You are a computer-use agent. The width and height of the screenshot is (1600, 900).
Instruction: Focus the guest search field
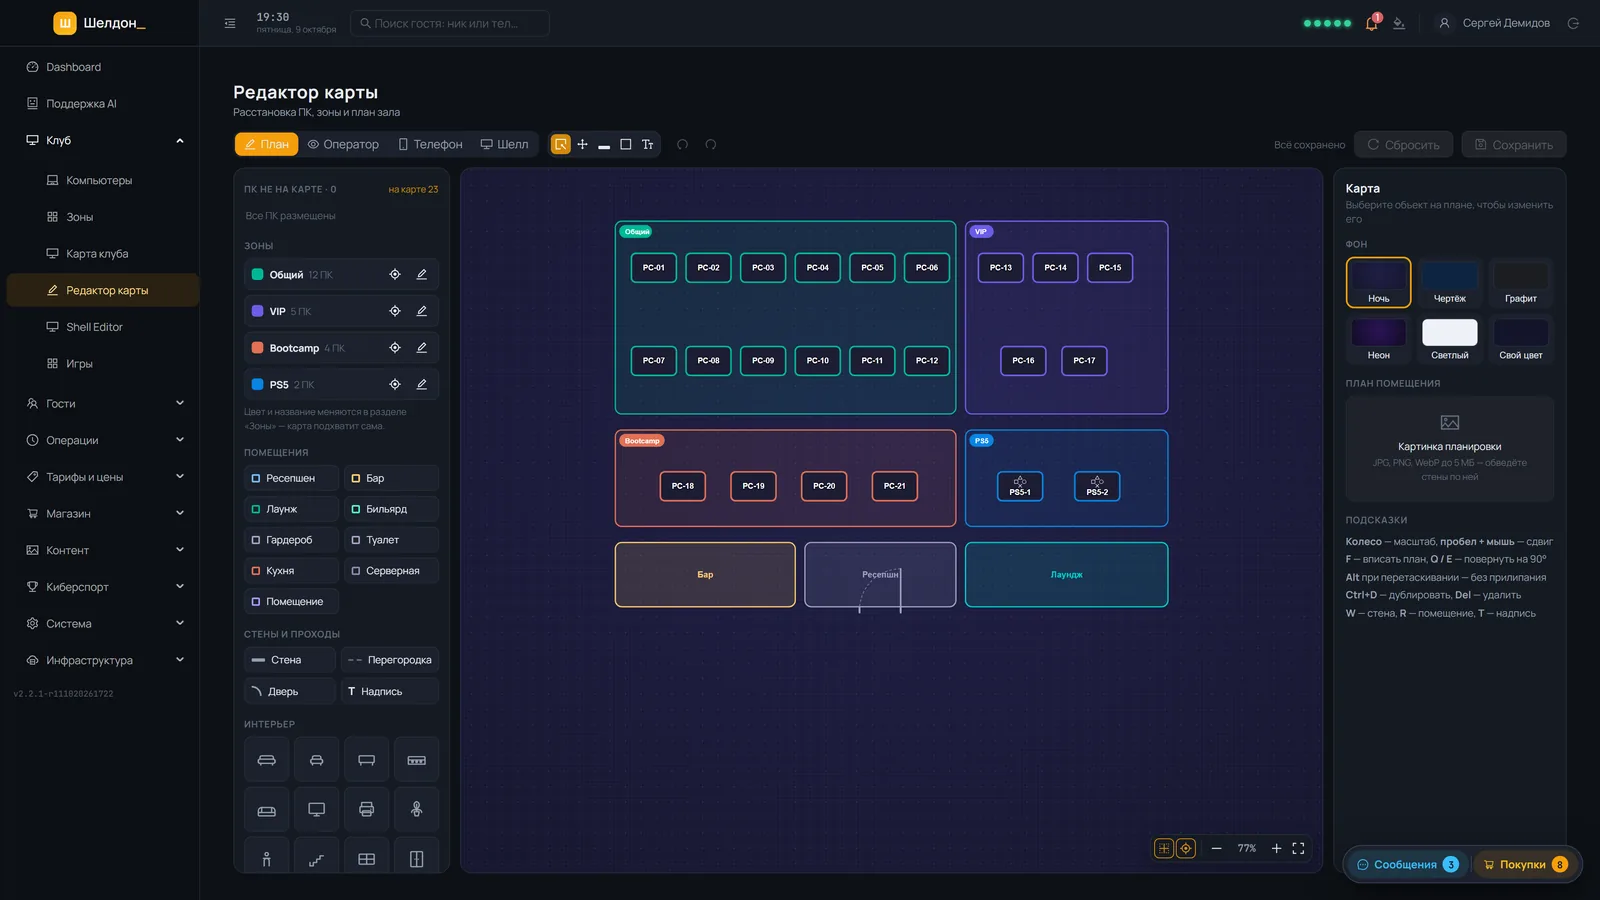tap(450, 23)
